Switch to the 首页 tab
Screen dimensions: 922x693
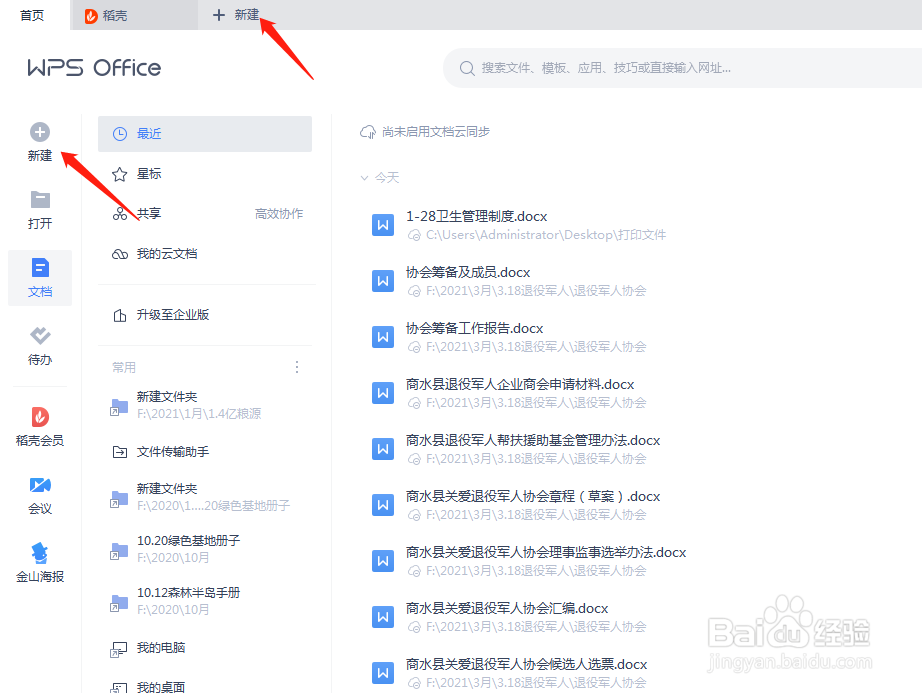click(32, 15)
